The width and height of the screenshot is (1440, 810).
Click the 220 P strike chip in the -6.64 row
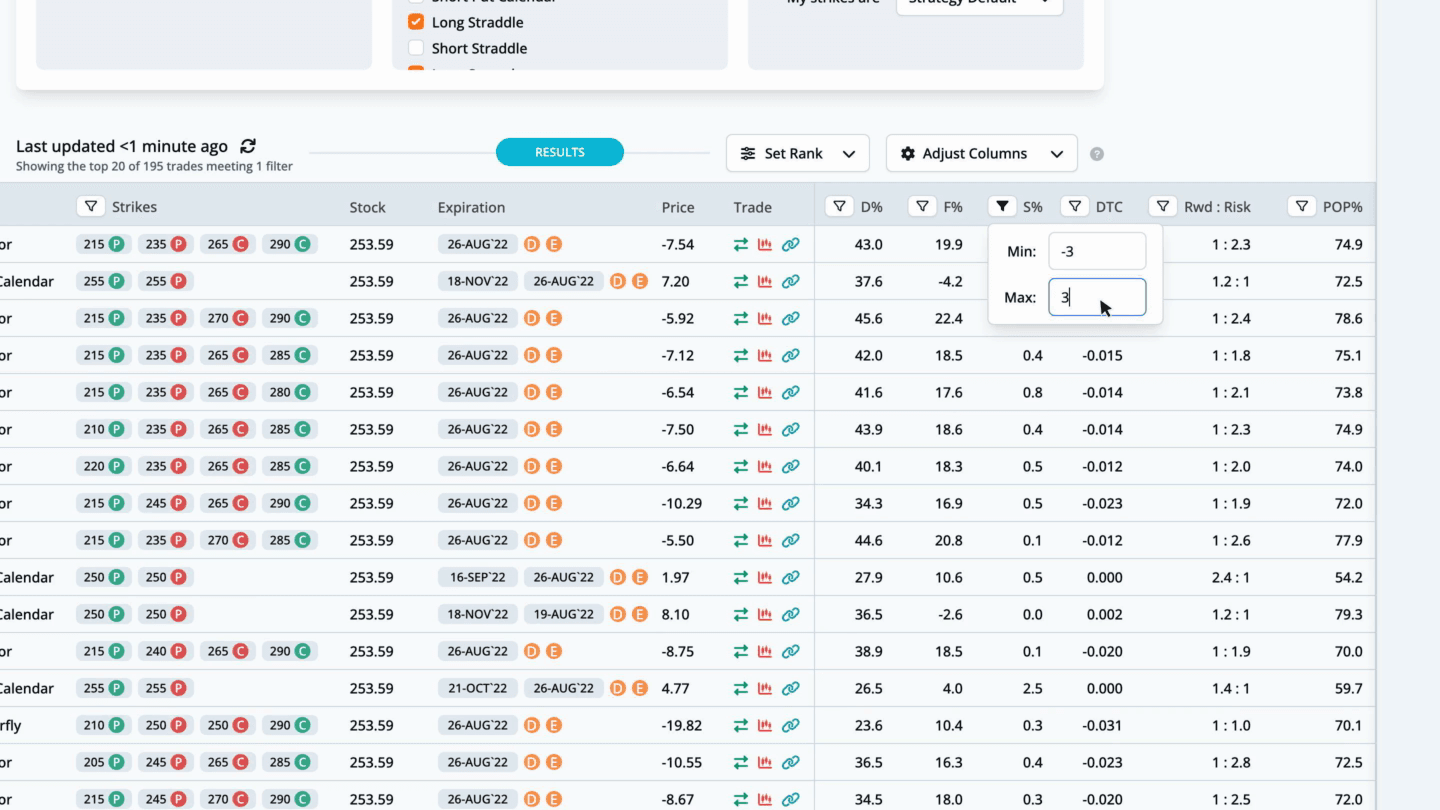[104, 466]
